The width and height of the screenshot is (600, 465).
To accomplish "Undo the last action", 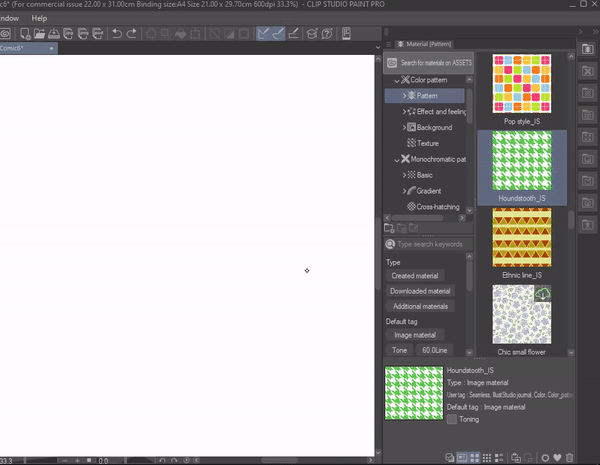I will point(117,34).
